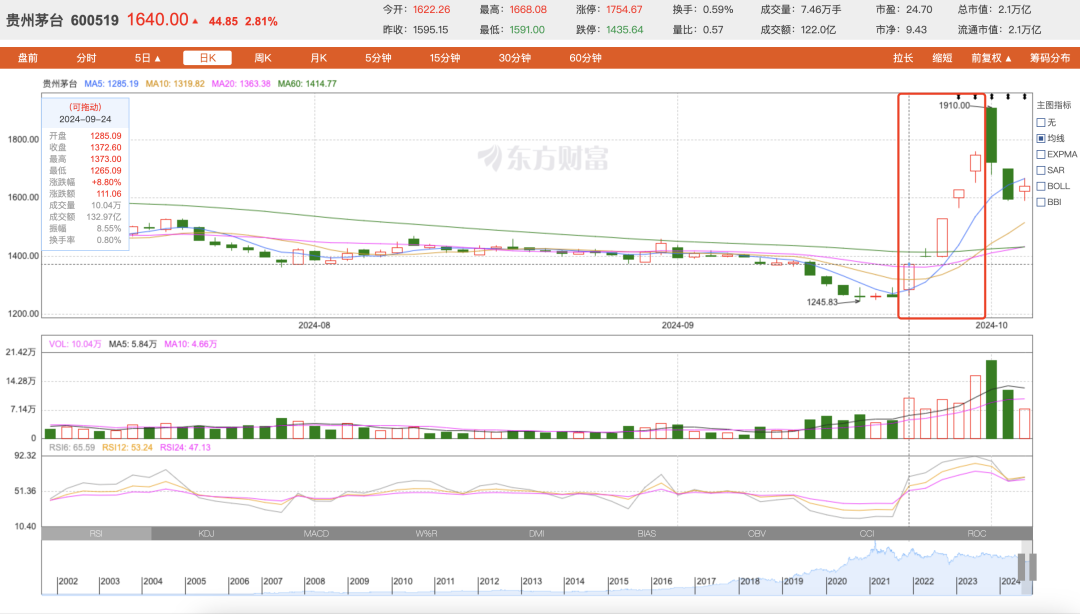Select the MACD indicator tab
This screenshot has height=614, width=1080.
(x=316, y=533)
